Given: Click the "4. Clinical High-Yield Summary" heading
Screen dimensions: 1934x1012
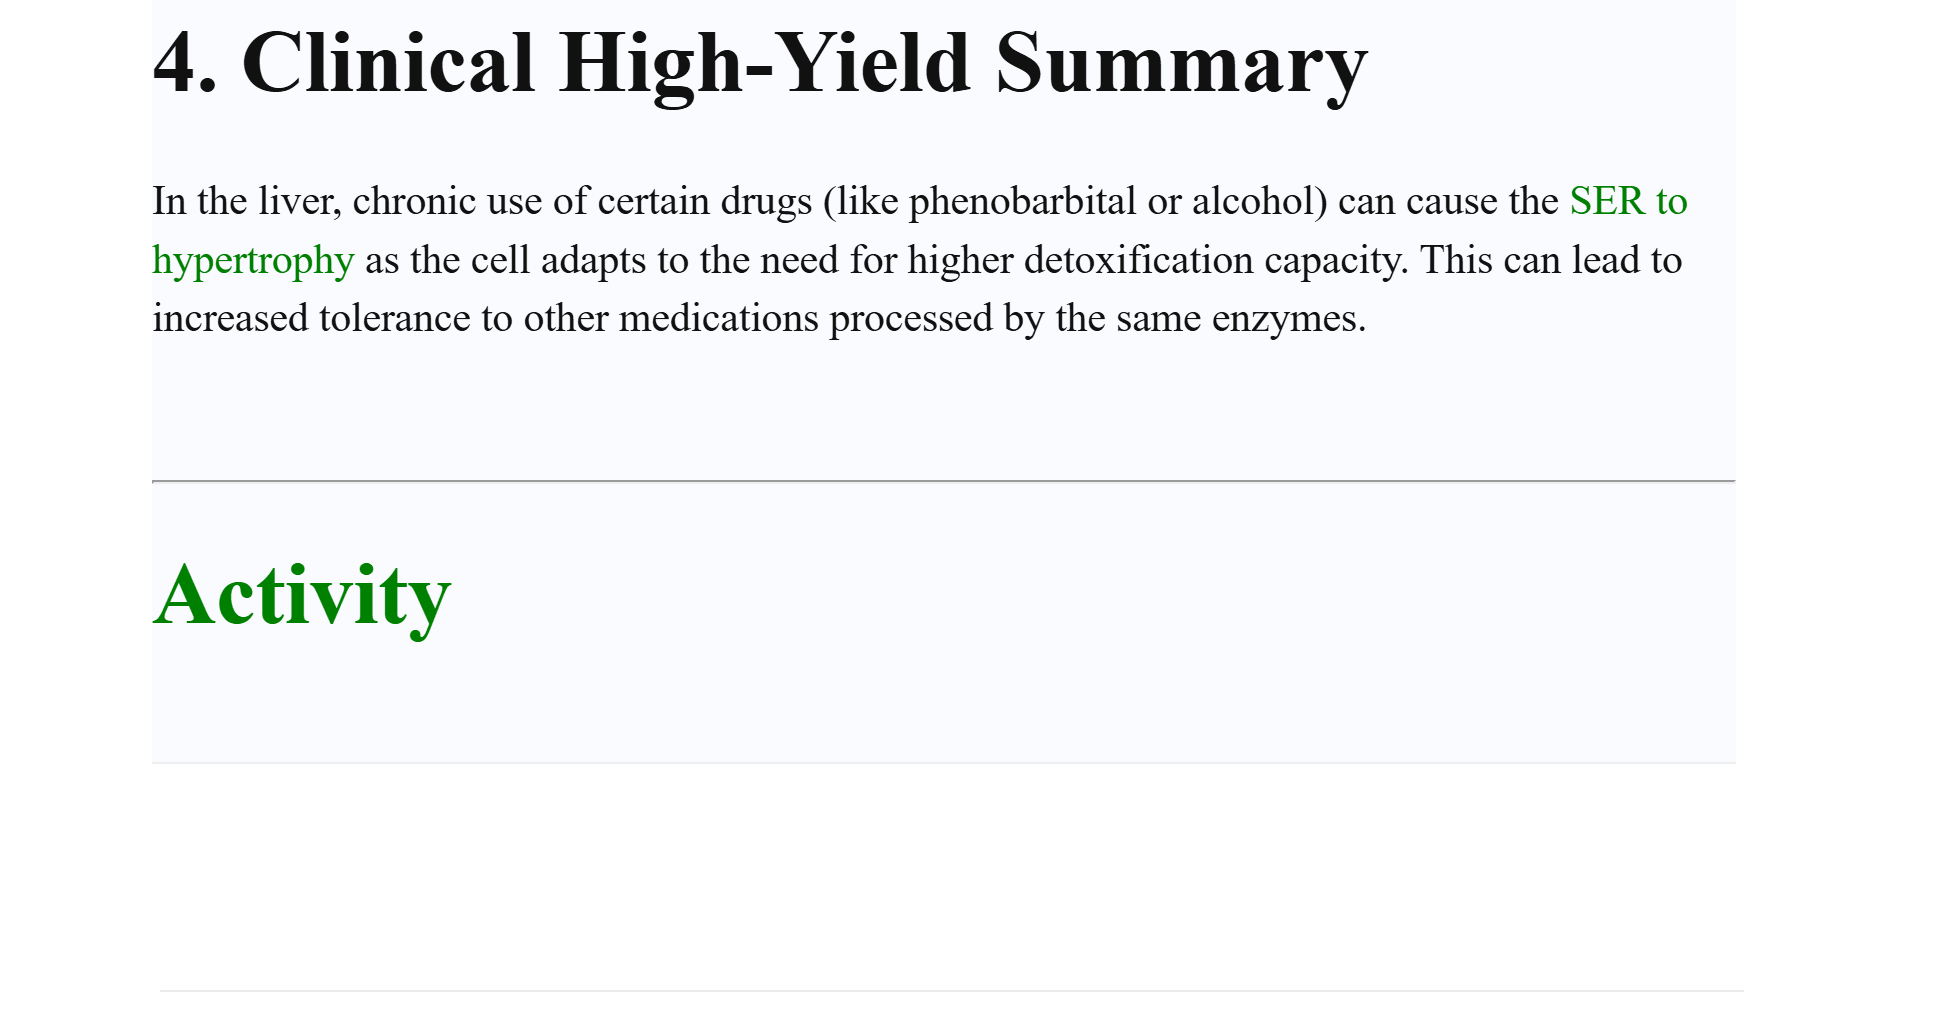Looking at the screenshot, I should (759, 64).
